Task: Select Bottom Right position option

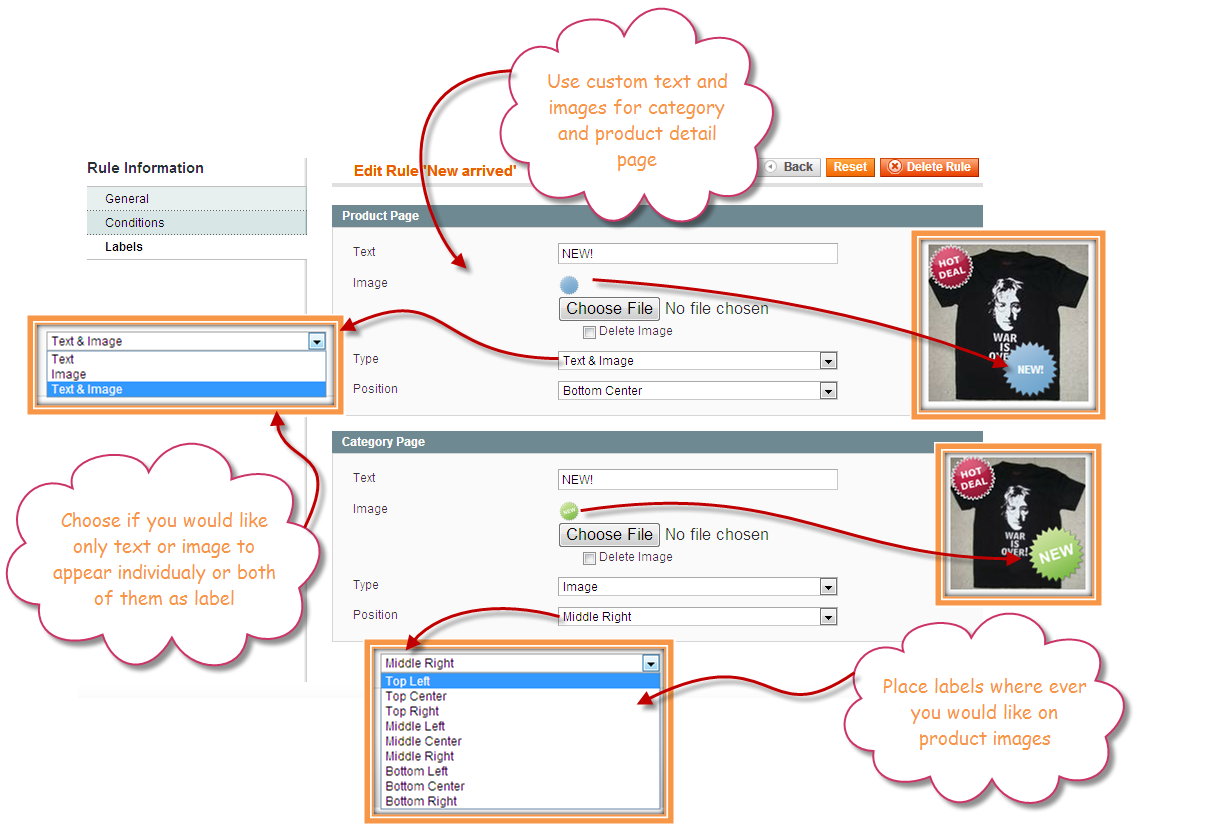Action: coord(421,801)
